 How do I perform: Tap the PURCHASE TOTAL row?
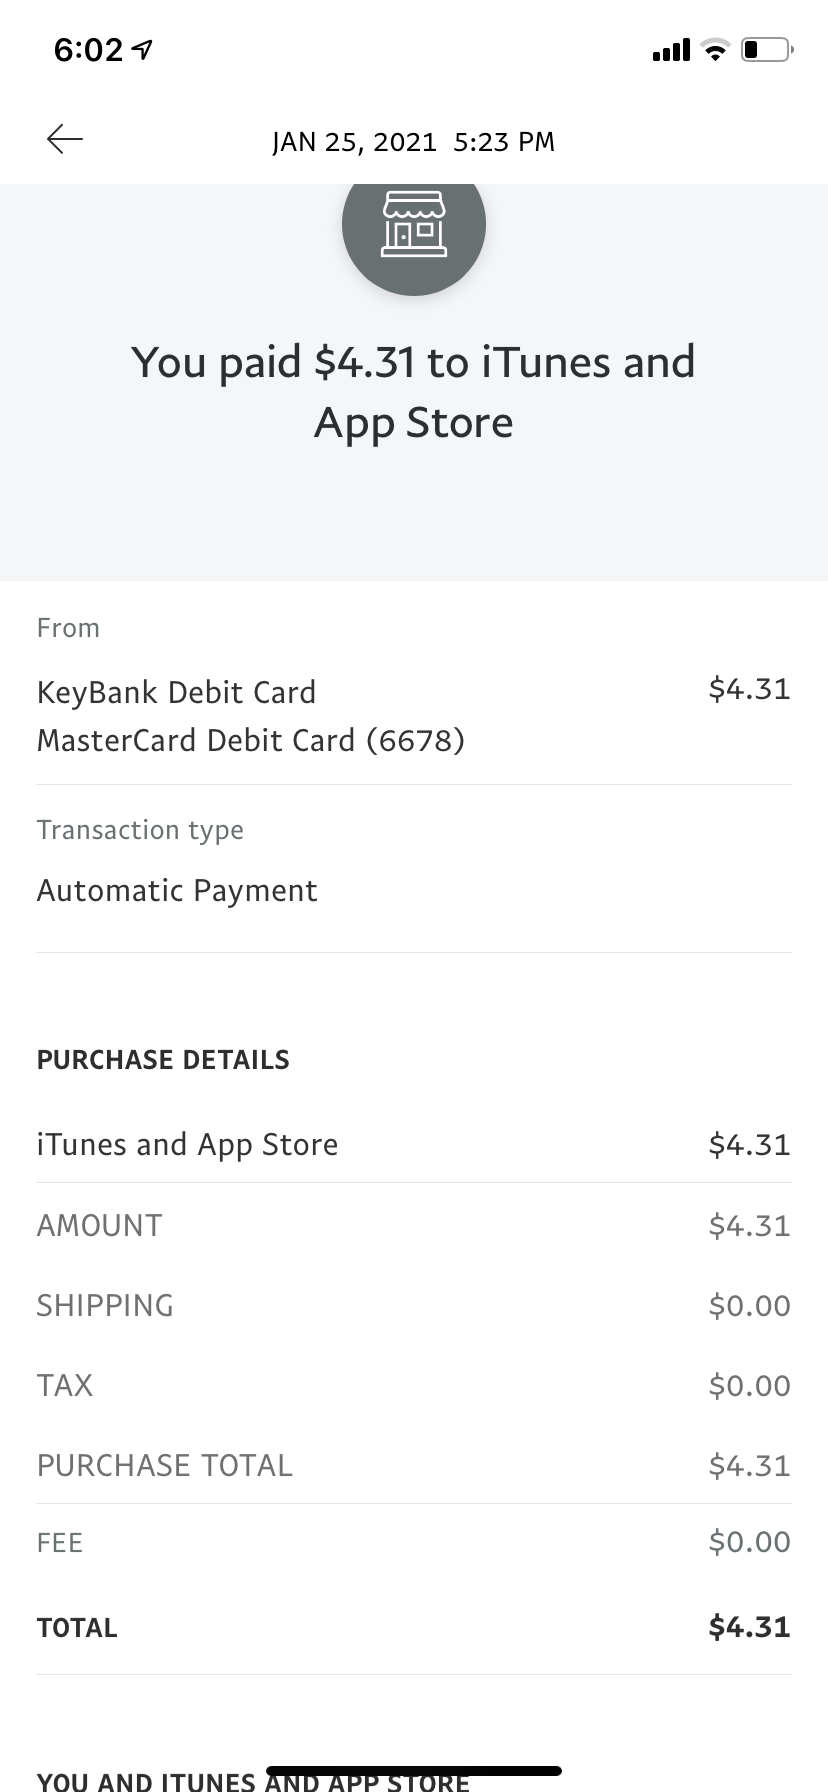pyautogui.click(x=413, y=1465)
